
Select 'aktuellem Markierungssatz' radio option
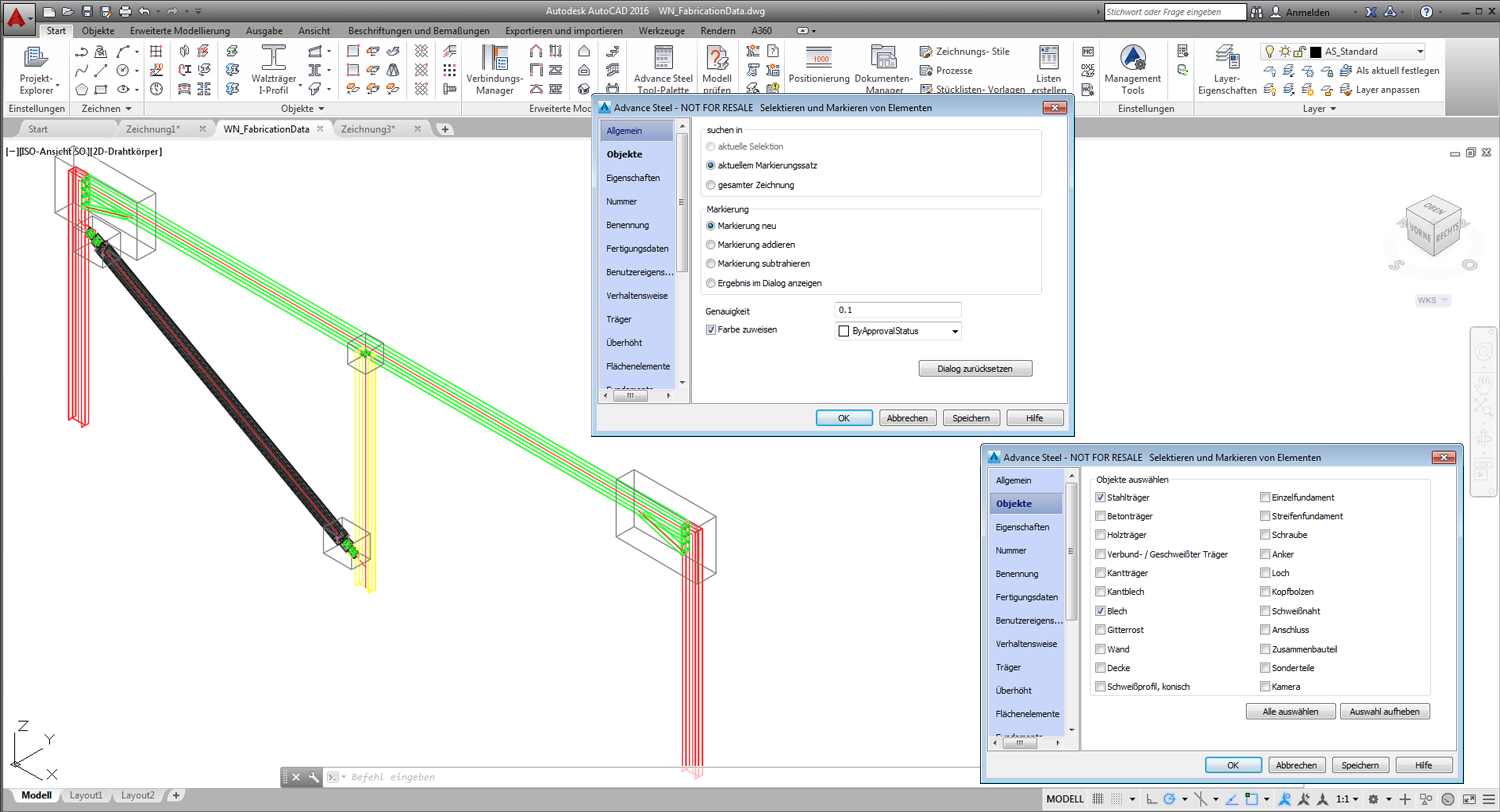pos(711,165)
